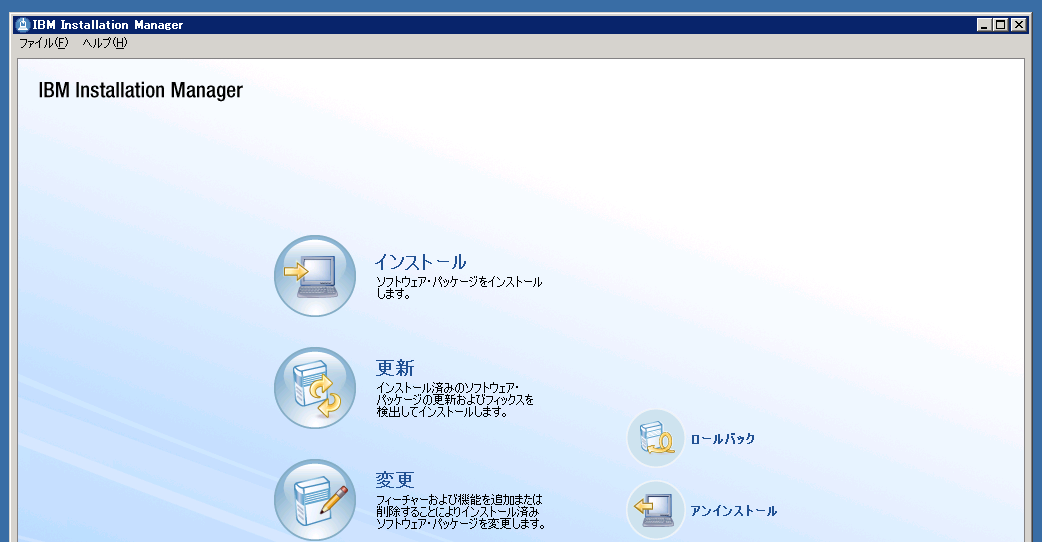Minimize the IBM Installation Manager window
Image resolution: width=1042 pixels, height=542 pixels.
pos(985,25)
